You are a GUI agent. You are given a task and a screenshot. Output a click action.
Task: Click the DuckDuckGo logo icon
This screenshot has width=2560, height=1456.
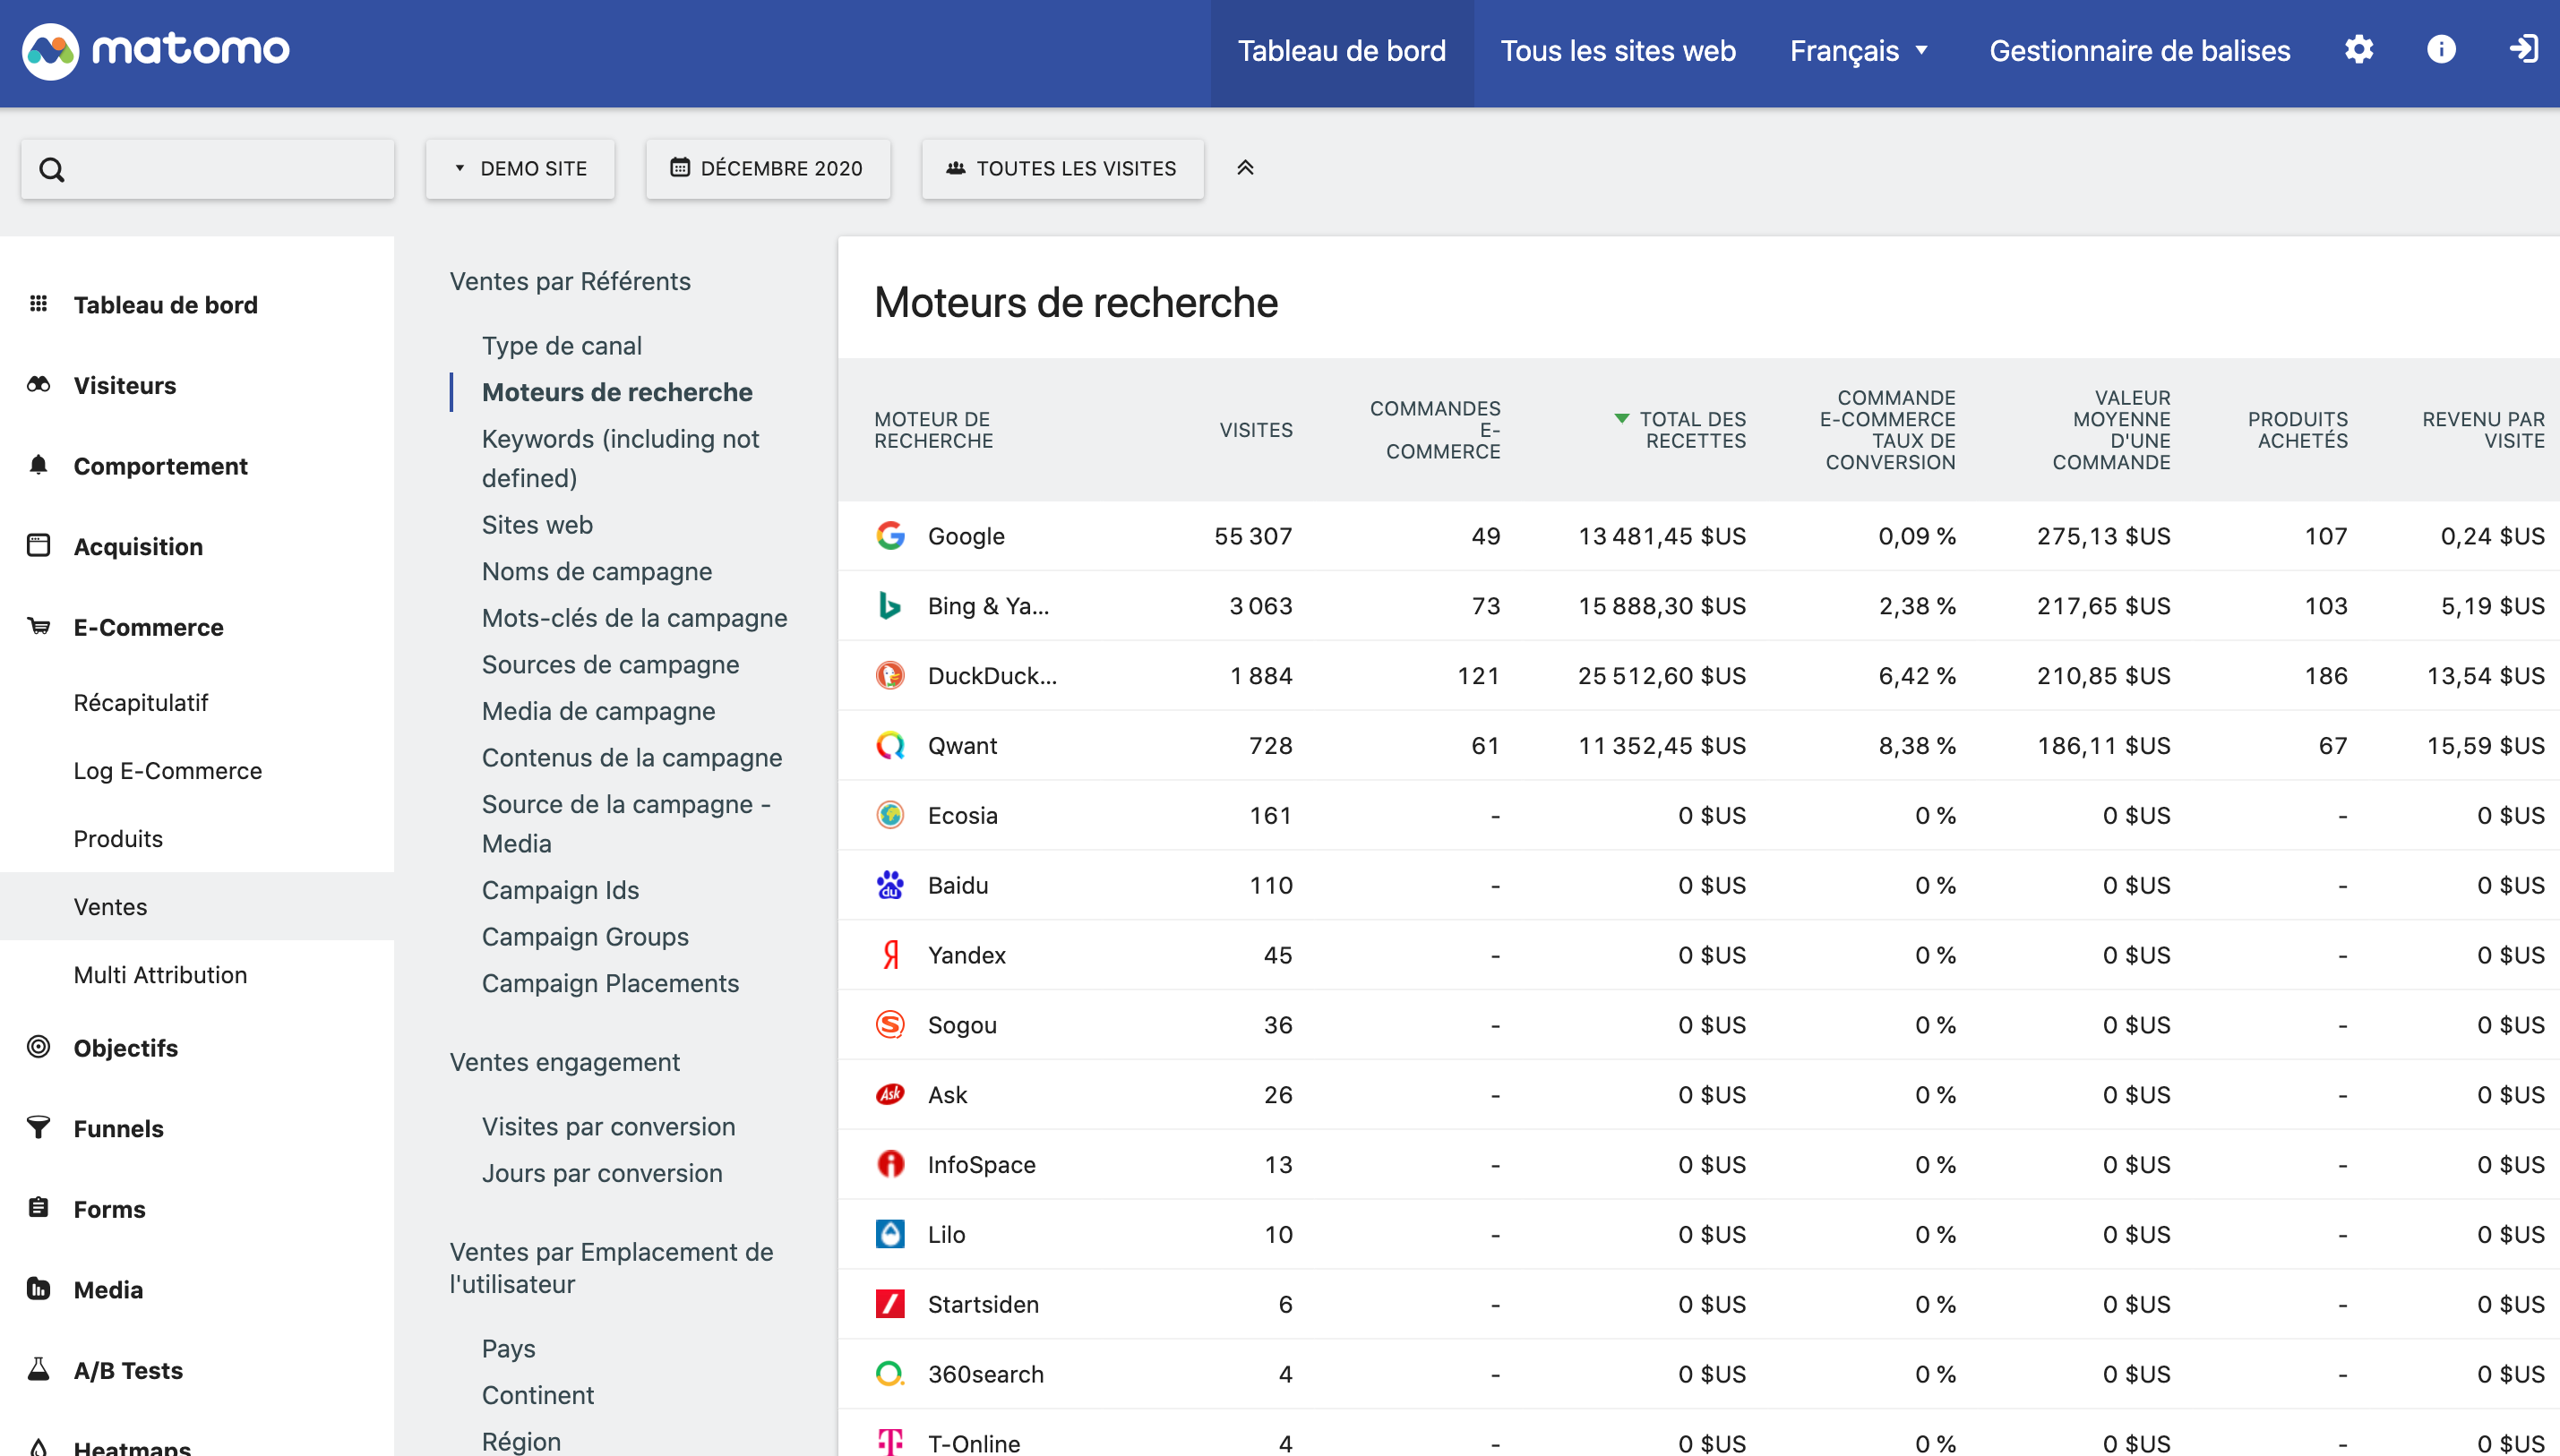pos(890,676)
